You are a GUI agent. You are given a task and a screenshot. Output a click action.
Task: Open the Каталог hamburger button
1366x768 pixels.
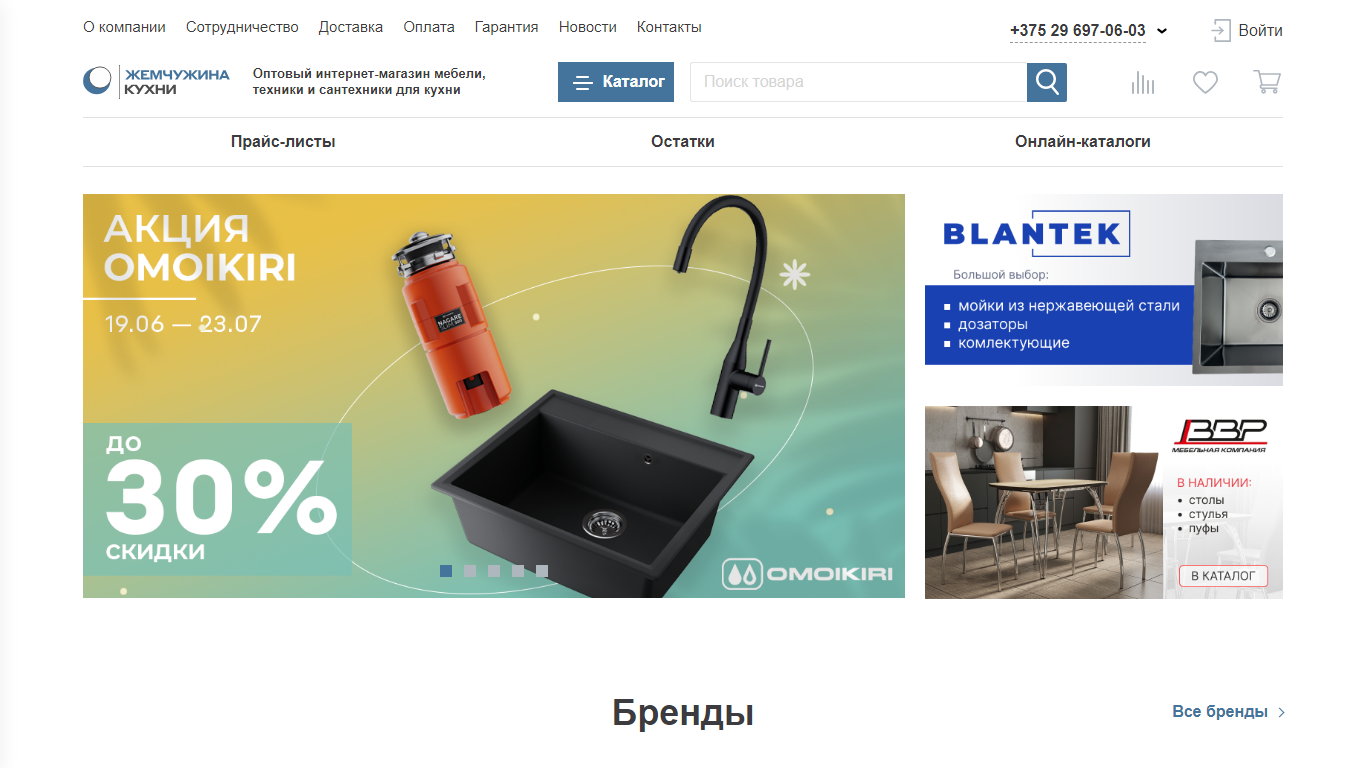point(616,82)
